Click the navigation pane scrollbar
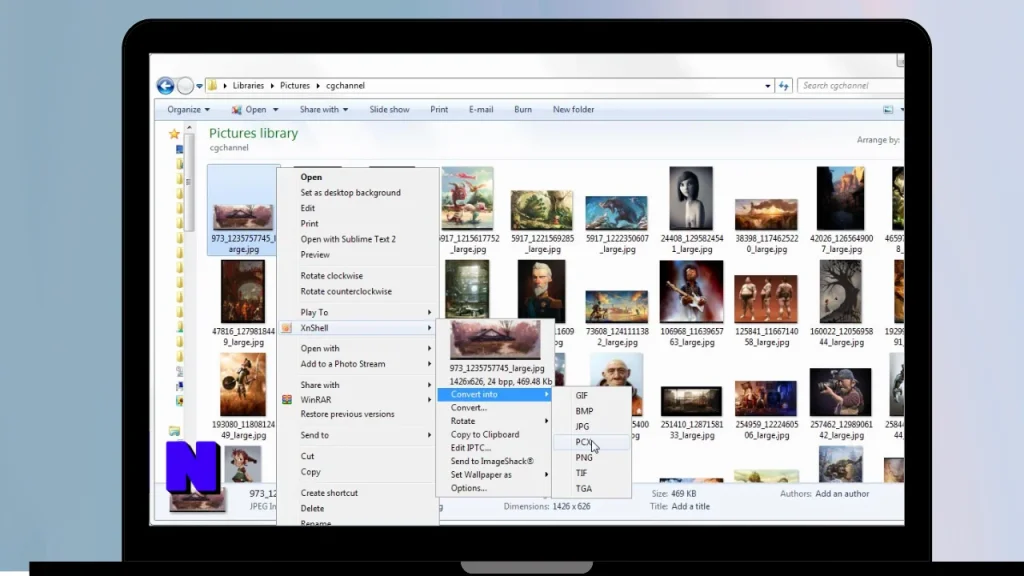The width and height of the screenshot is (1024, 576). coord(189,183)
